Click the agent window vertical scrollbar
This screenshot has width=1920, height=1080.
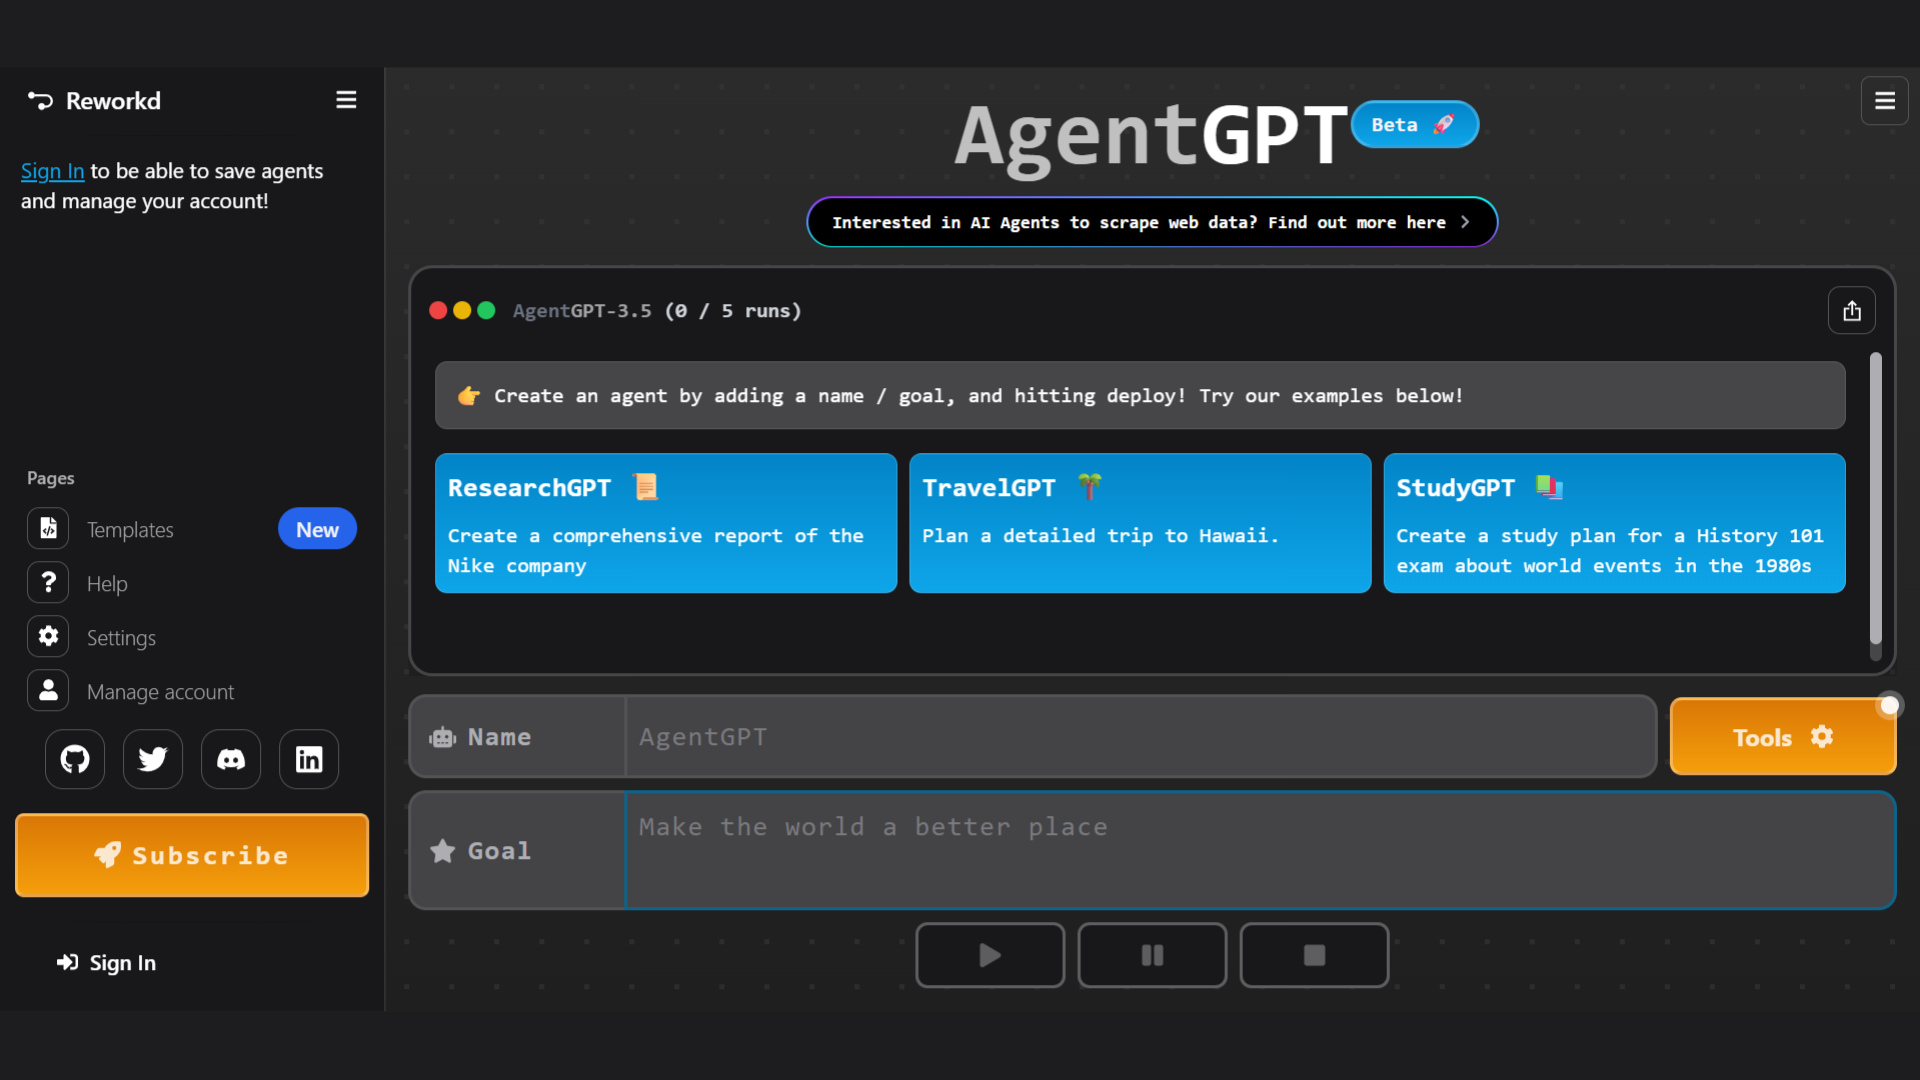[1876, 499]
